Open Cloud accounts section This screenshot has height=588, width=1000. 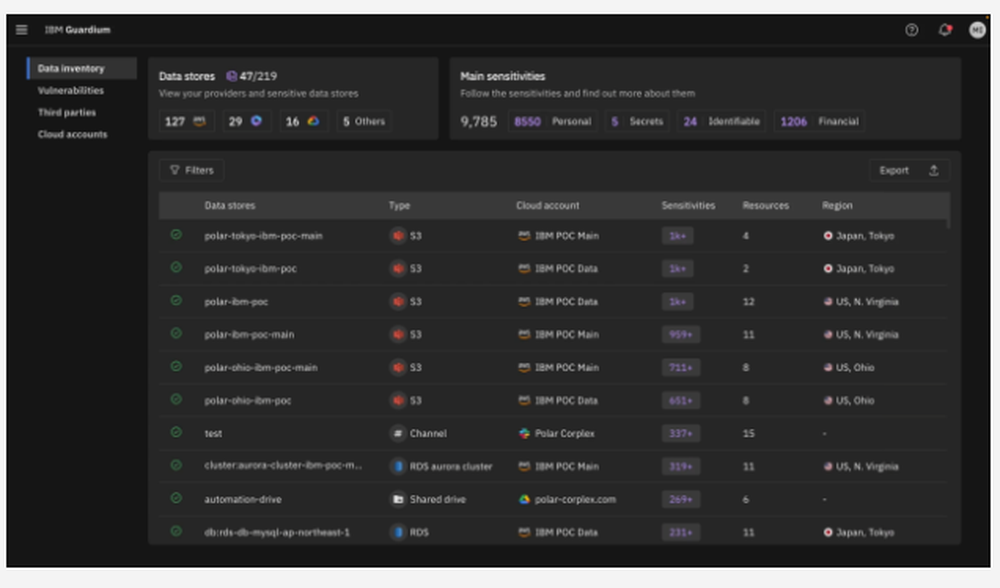click(73, 135)
